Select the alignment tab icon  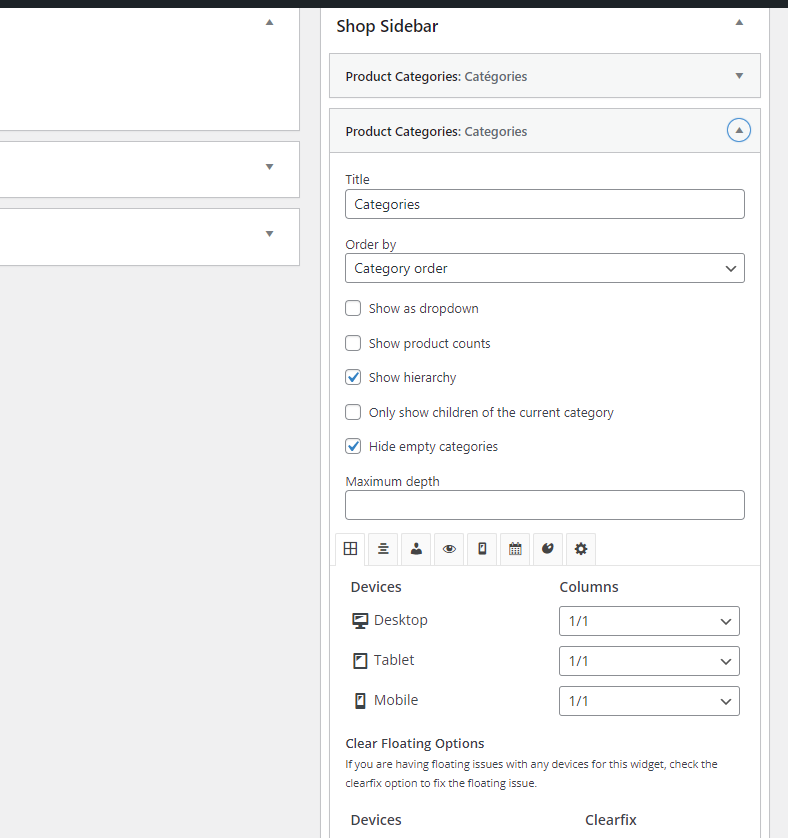tap(383, 549)
